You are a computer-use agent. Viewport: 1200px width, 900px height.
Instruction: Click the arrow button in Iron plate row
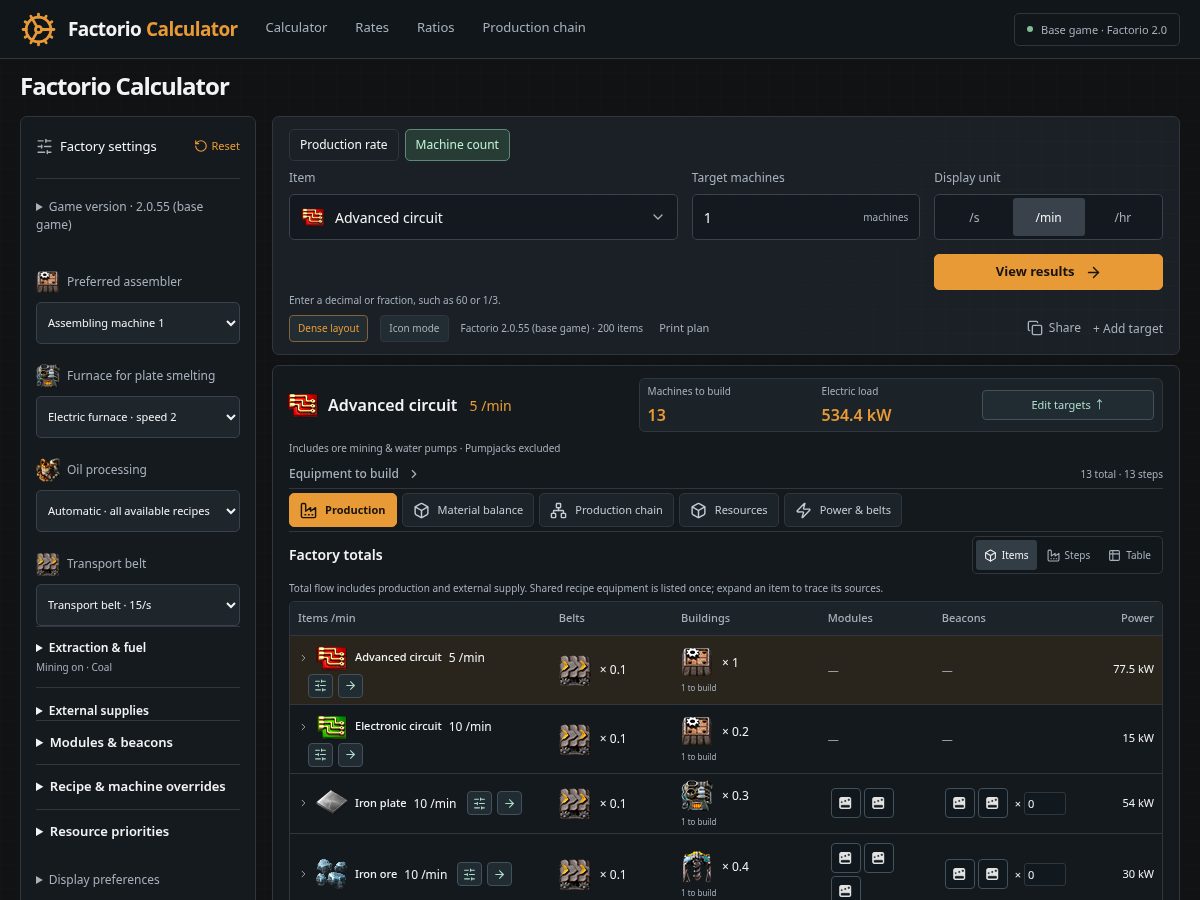tap(509, 802)
